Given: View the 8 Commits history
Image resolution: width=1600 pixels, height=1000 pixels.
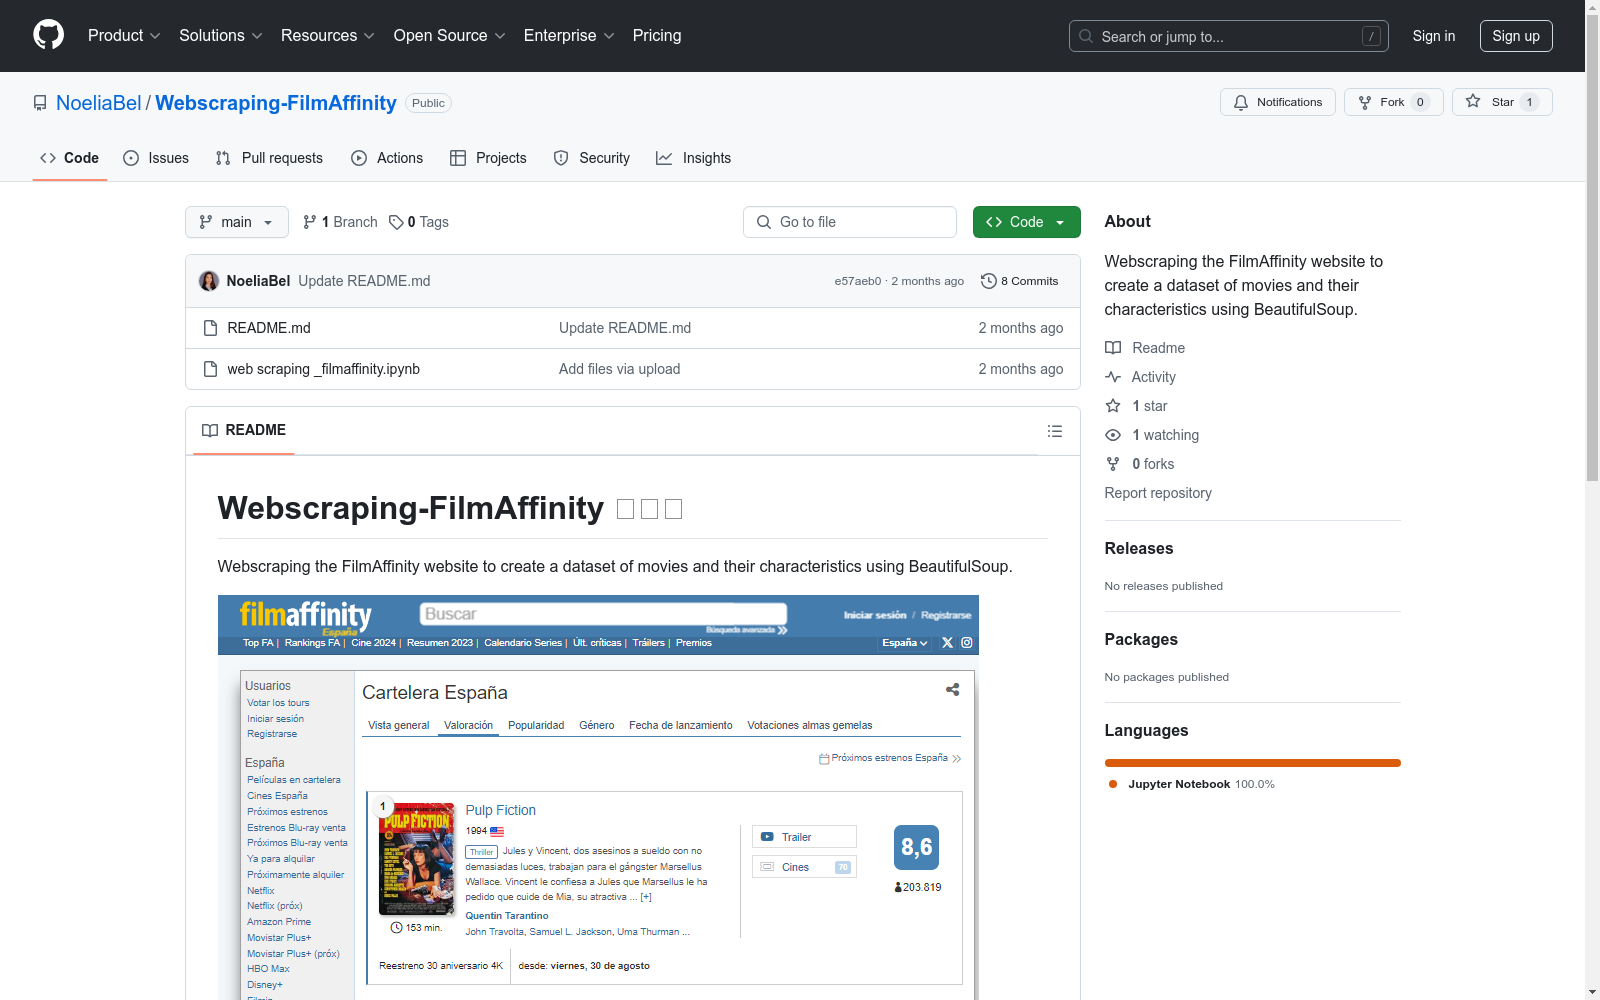Looking at the screenshot, I should (x=1020, y=281).
